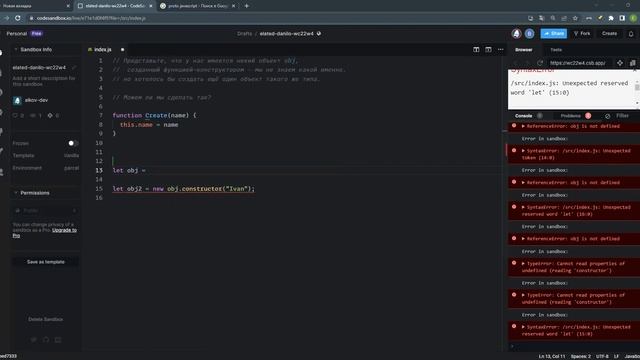Click Spaces: 2 indentation status
This screenshot has width=640, height=360.
(581, 356)
